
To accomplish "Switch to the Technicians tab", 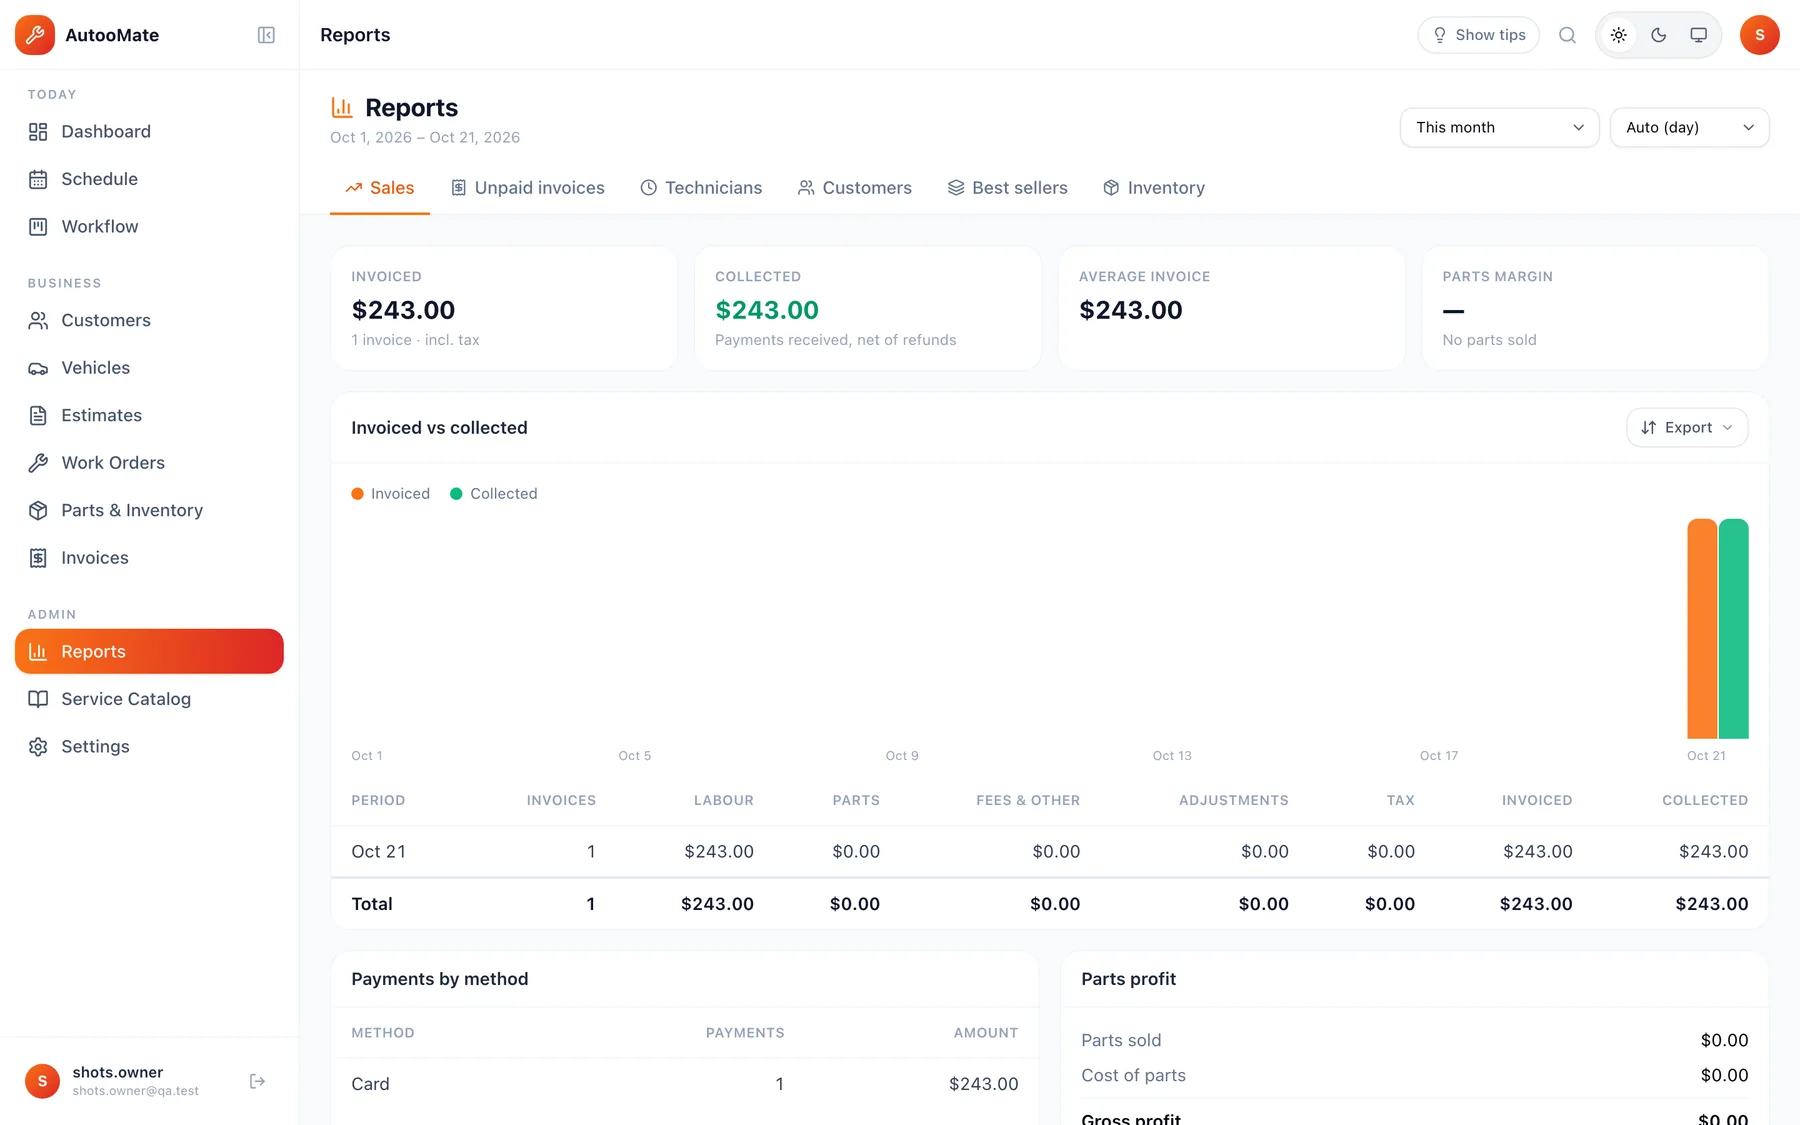I will (x=701, y=188).
